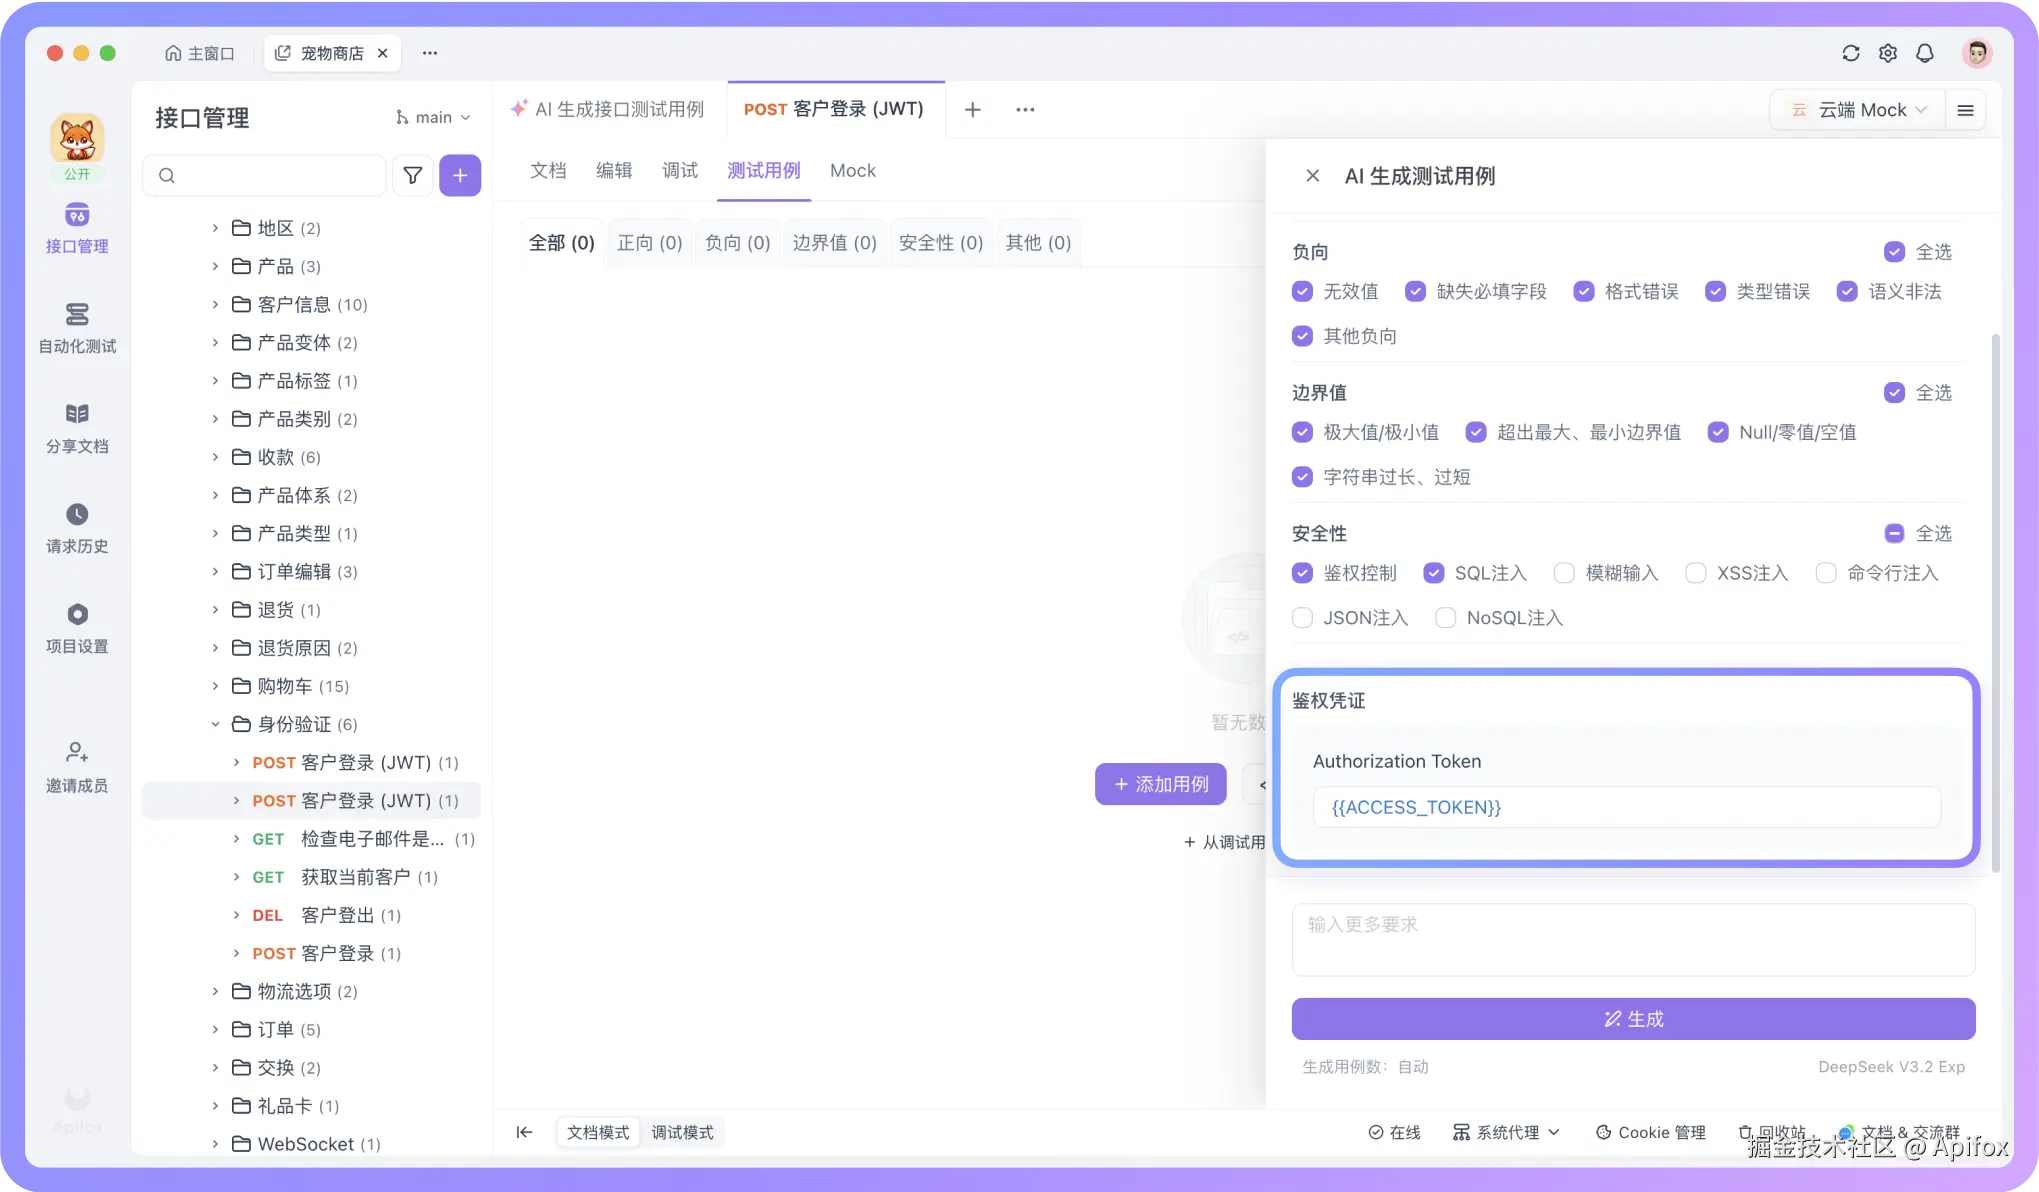Viewport: 2039px width, 1192px height.
Task: Click the 添加用例 button
Action: coord(1160,784)
